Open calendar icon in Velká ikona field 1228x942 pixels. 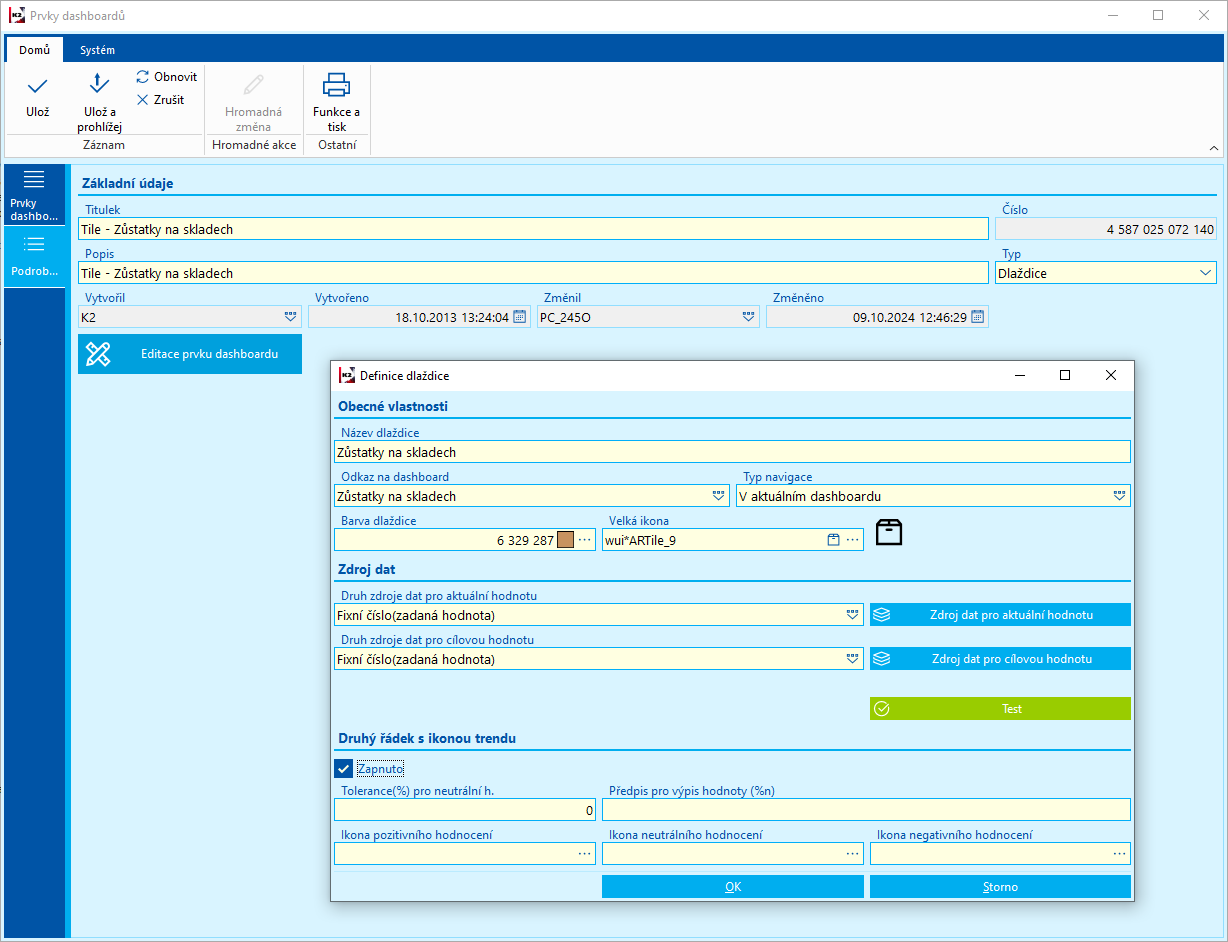pyautogui.click(x=833, y=540)
